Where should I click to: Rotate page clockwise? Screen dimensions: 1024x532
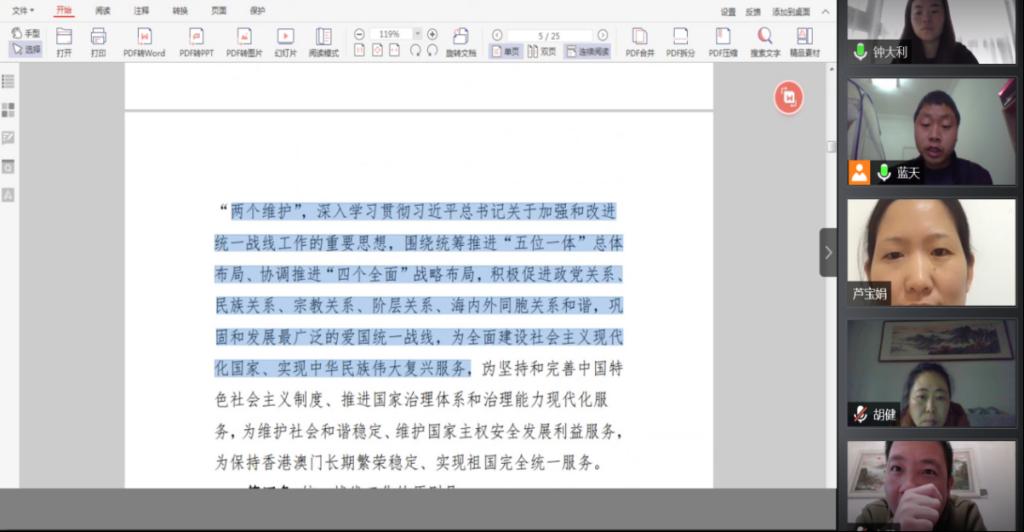click(432, 50)
